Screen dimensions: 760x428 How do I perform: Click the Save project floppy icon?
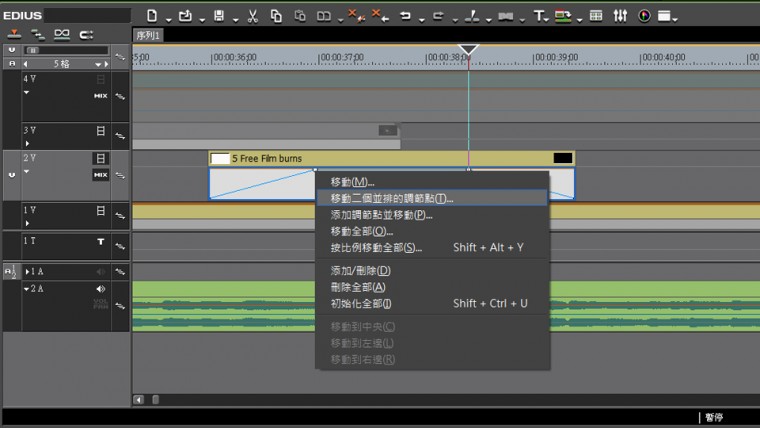point(219,16)
